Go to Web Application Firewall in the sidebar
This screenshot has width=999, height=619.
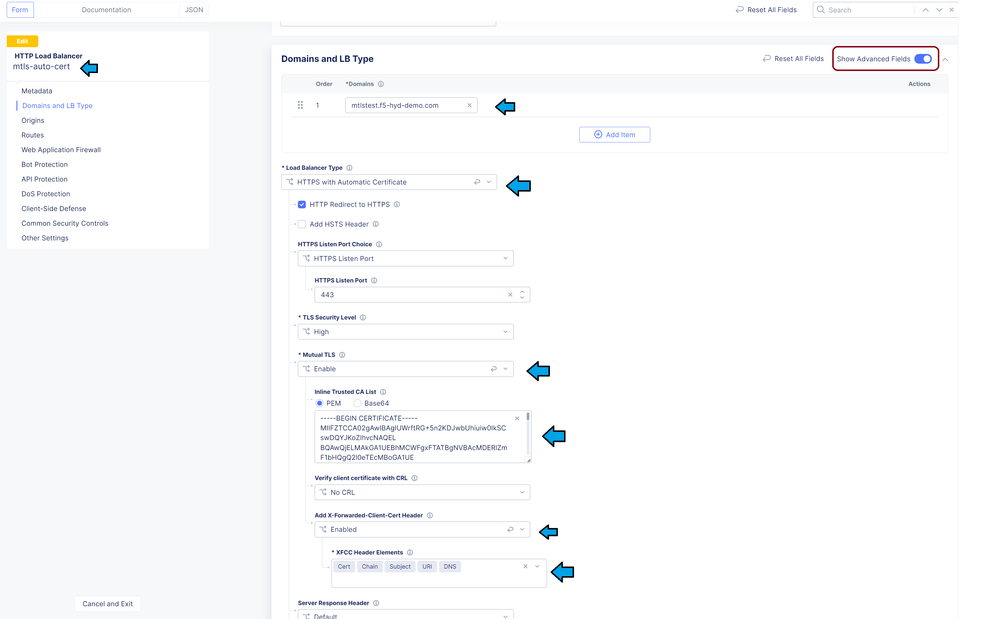pyautogui.click(x=61, y=150)
